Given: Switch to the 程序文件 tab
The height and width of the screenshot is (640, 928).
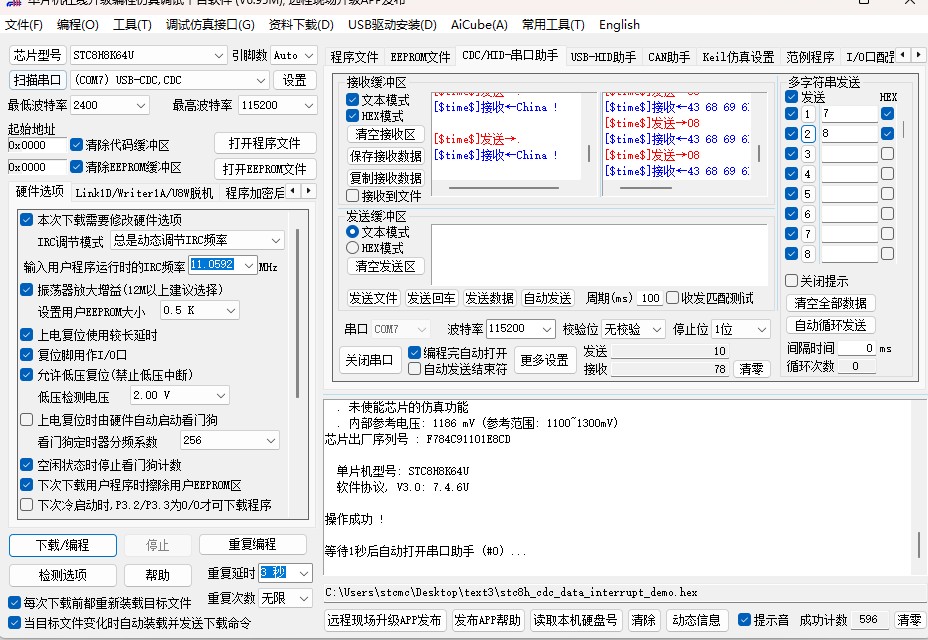Looking at the screenshot, I should coord(354,57).
